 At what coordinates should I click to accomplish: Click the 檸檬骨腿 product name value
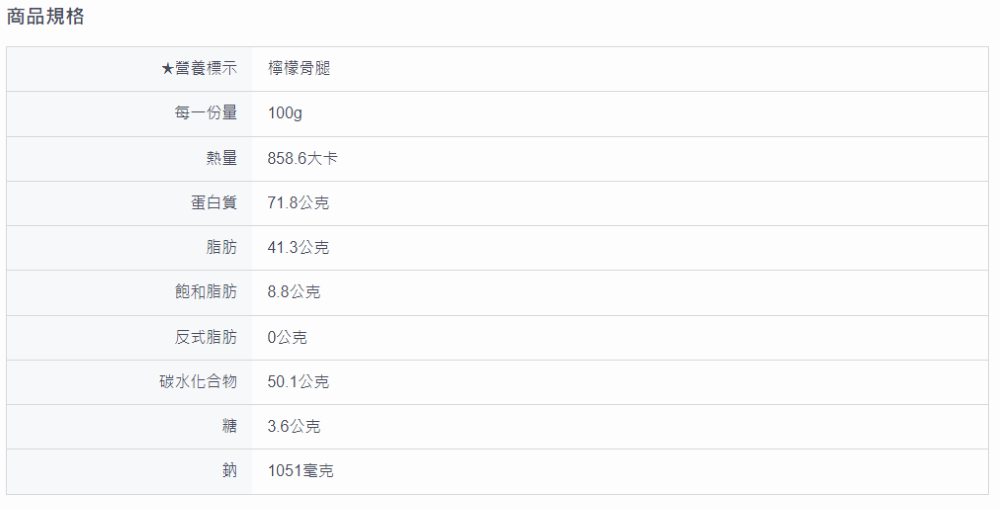pyautogui.click(x=299, y=69)
